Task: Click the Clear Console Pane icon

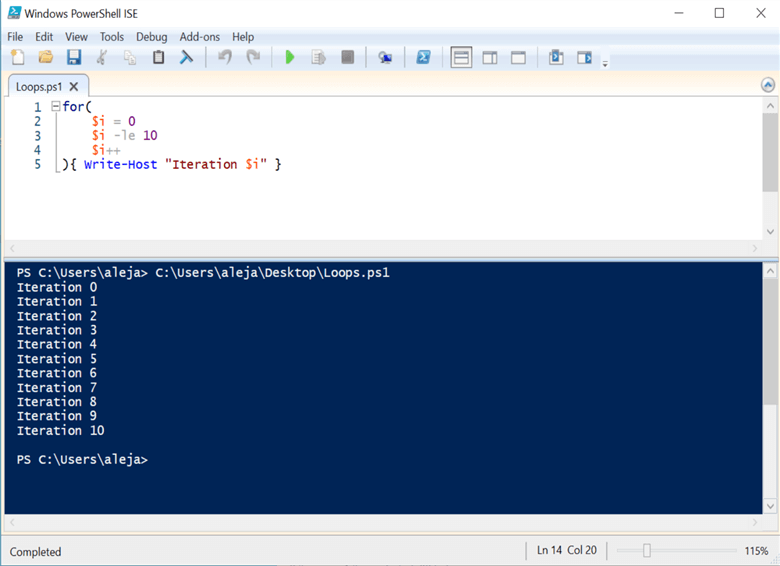Action: click(187, 57)
